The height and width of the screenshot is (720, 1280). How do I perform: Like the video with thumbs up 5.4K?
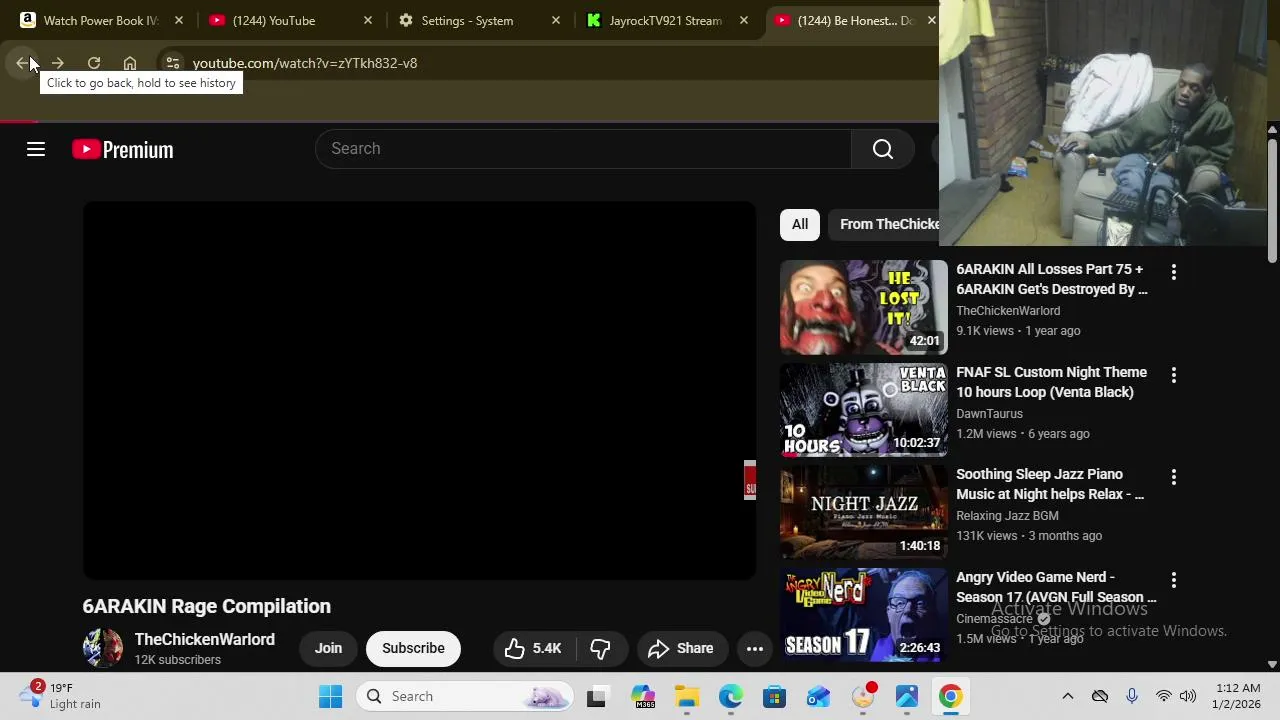[533, 648]
